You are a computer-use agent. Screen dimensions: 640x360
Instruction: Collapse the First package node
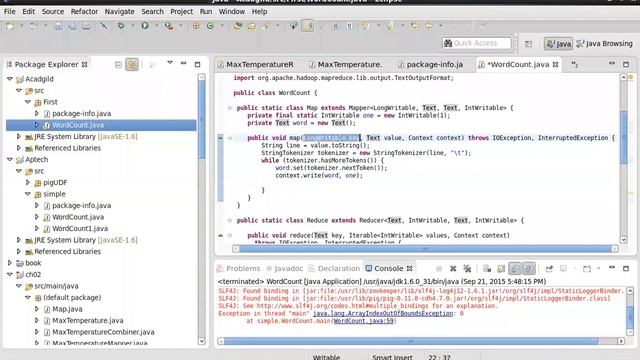[x=28, y=102]
